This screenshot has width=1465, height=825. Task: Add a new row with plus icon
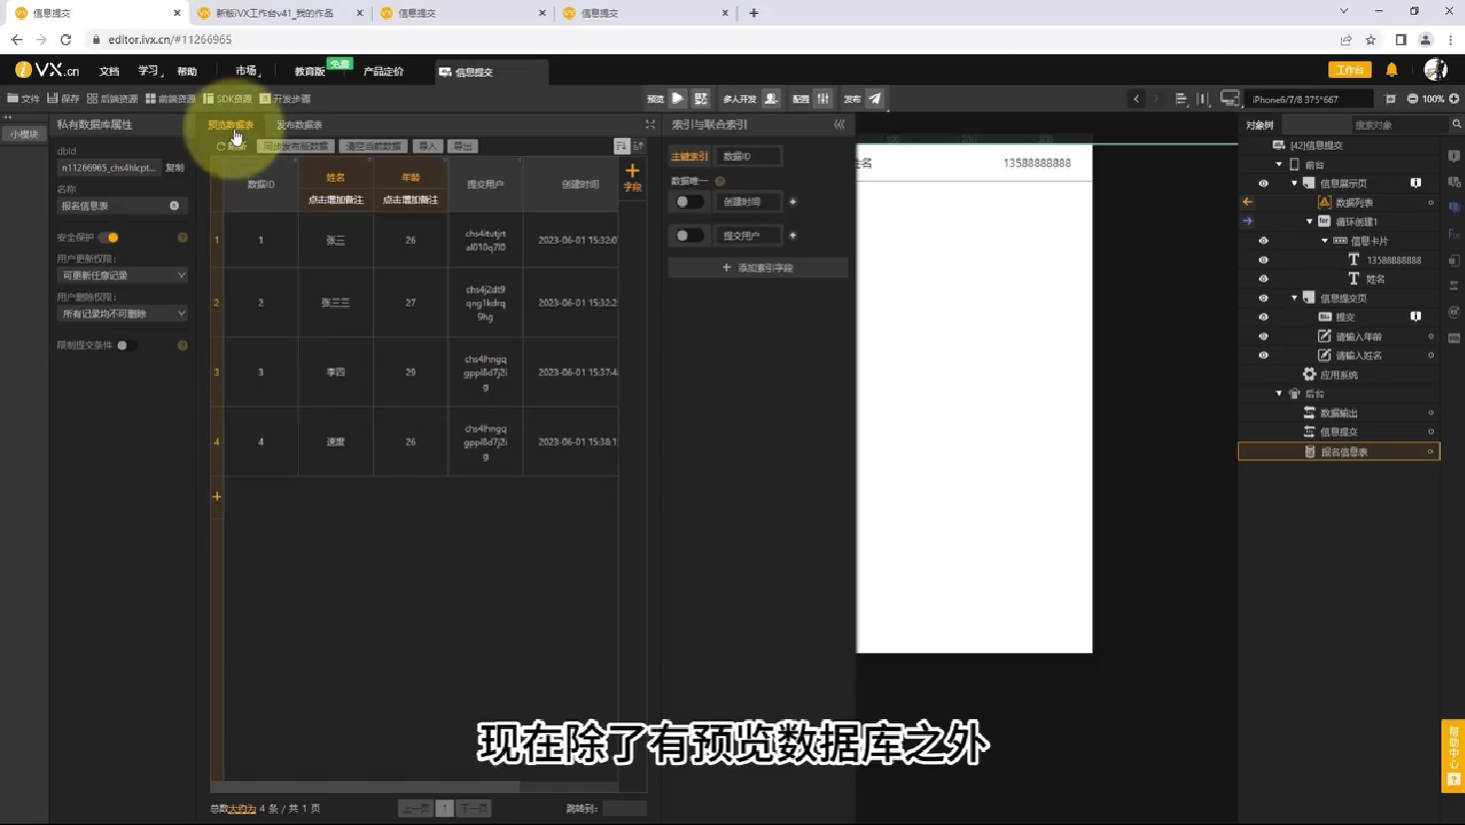coord(217,496)
